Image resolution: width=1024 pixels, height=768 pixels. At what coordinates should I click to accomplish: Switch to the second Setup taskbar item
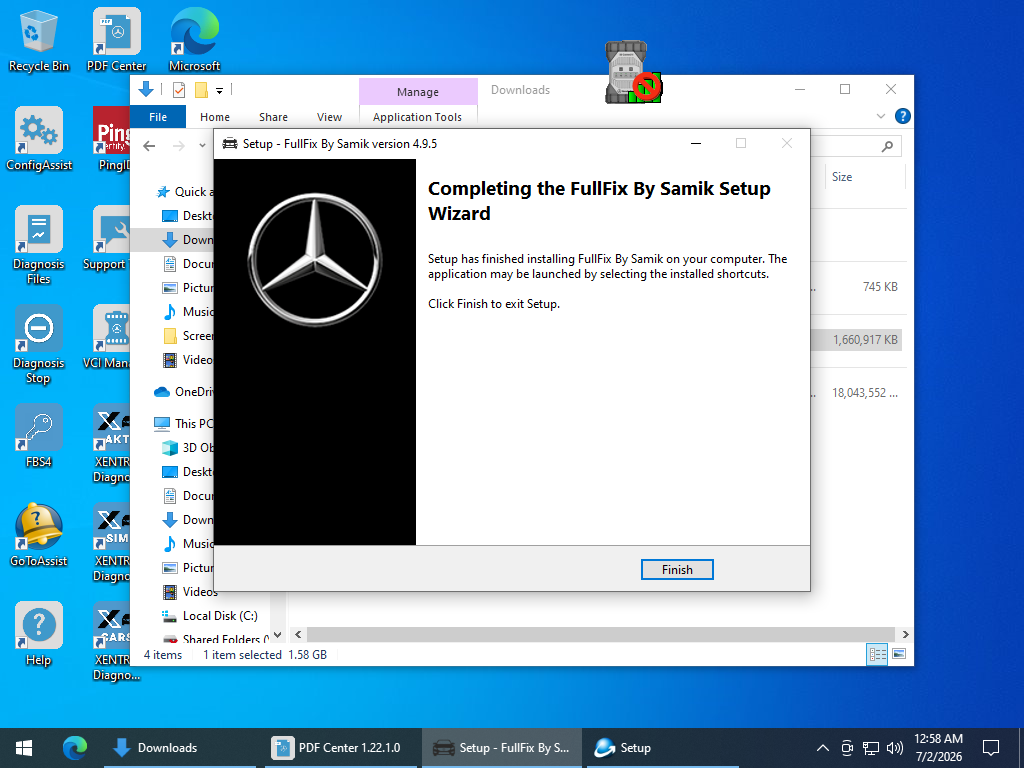(662, 748)
